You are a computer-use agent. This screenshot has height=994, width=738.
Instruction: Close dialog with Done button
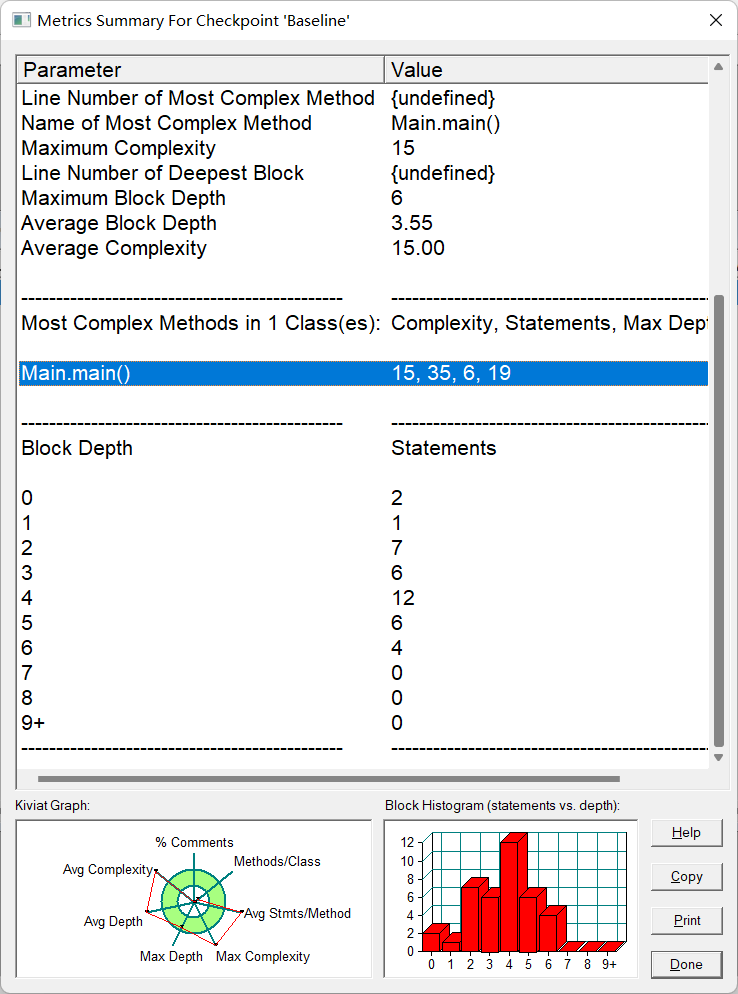tap(687, 965)
